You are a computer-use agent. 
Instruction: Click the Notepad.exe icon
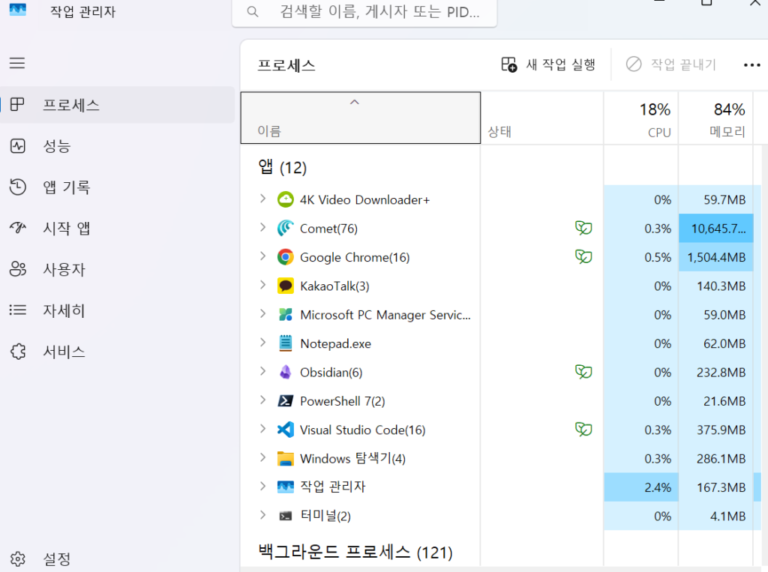click(x=286, y=343)
